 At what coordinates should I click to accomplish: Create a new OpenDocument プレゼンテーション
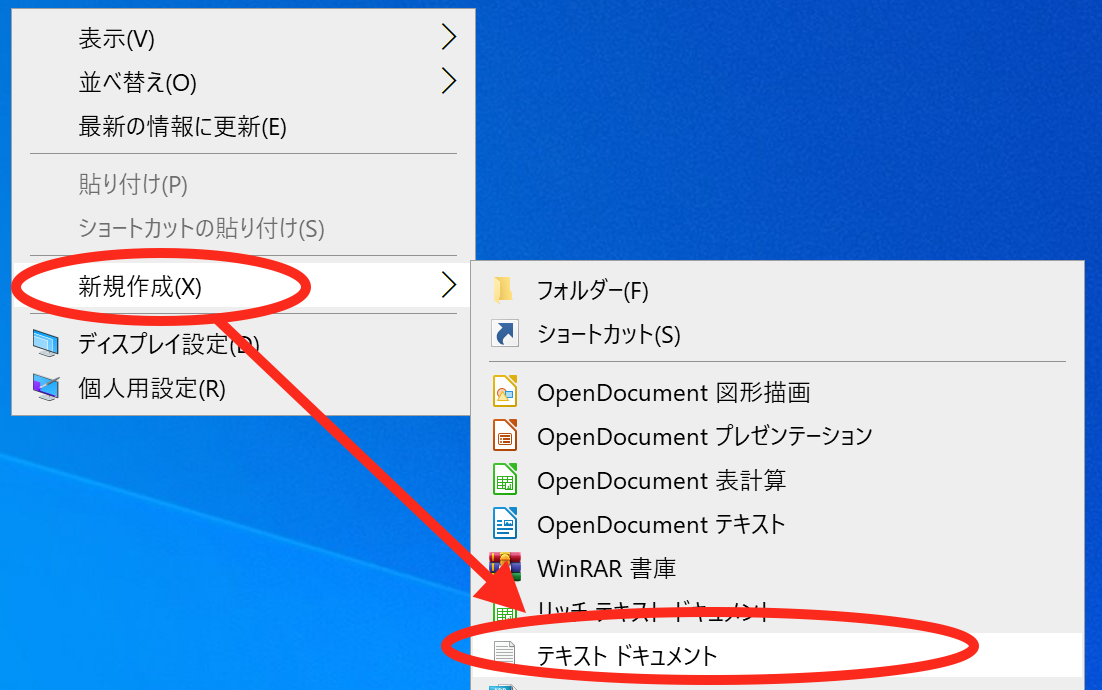[x=777, y=436]
